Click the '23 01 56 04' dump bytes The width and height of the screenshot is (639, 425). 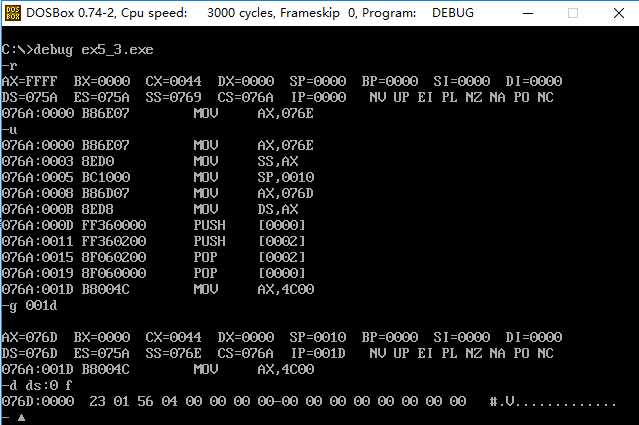tap(133, 401)
